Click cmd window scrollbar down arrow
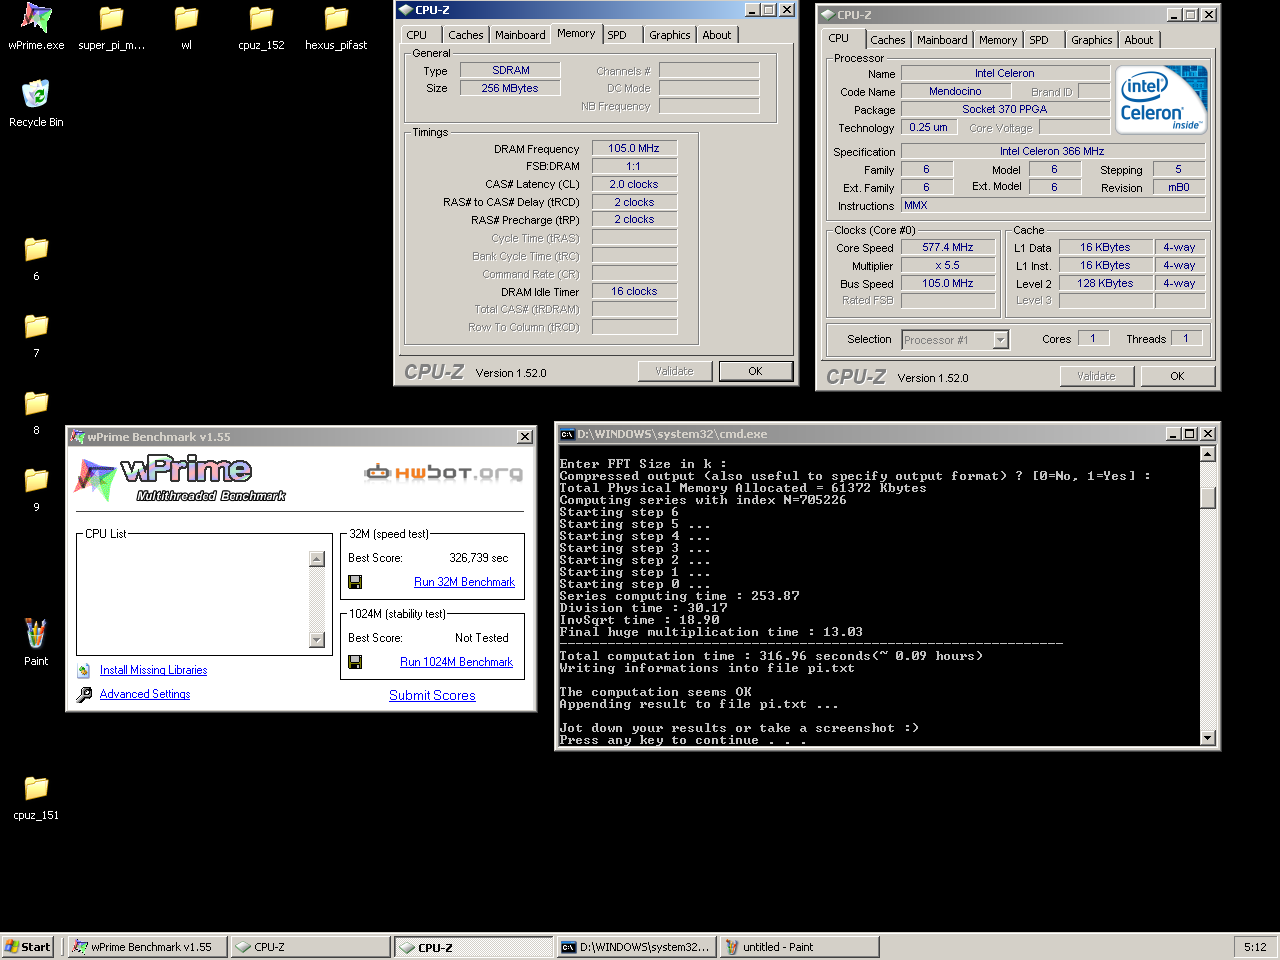The width and height of the screenshot is (1280, 960). (1207, 738)
